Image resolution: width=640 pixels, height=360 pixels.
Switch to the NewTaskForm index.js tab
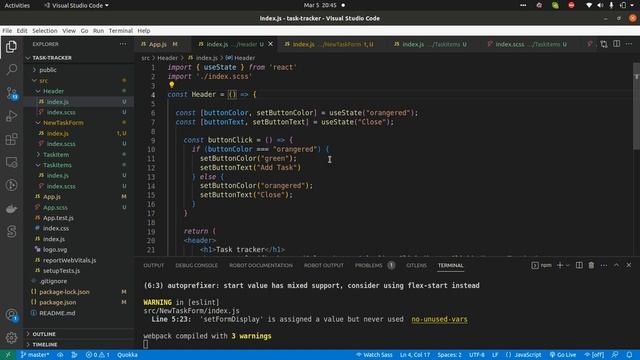click(329, 44)
